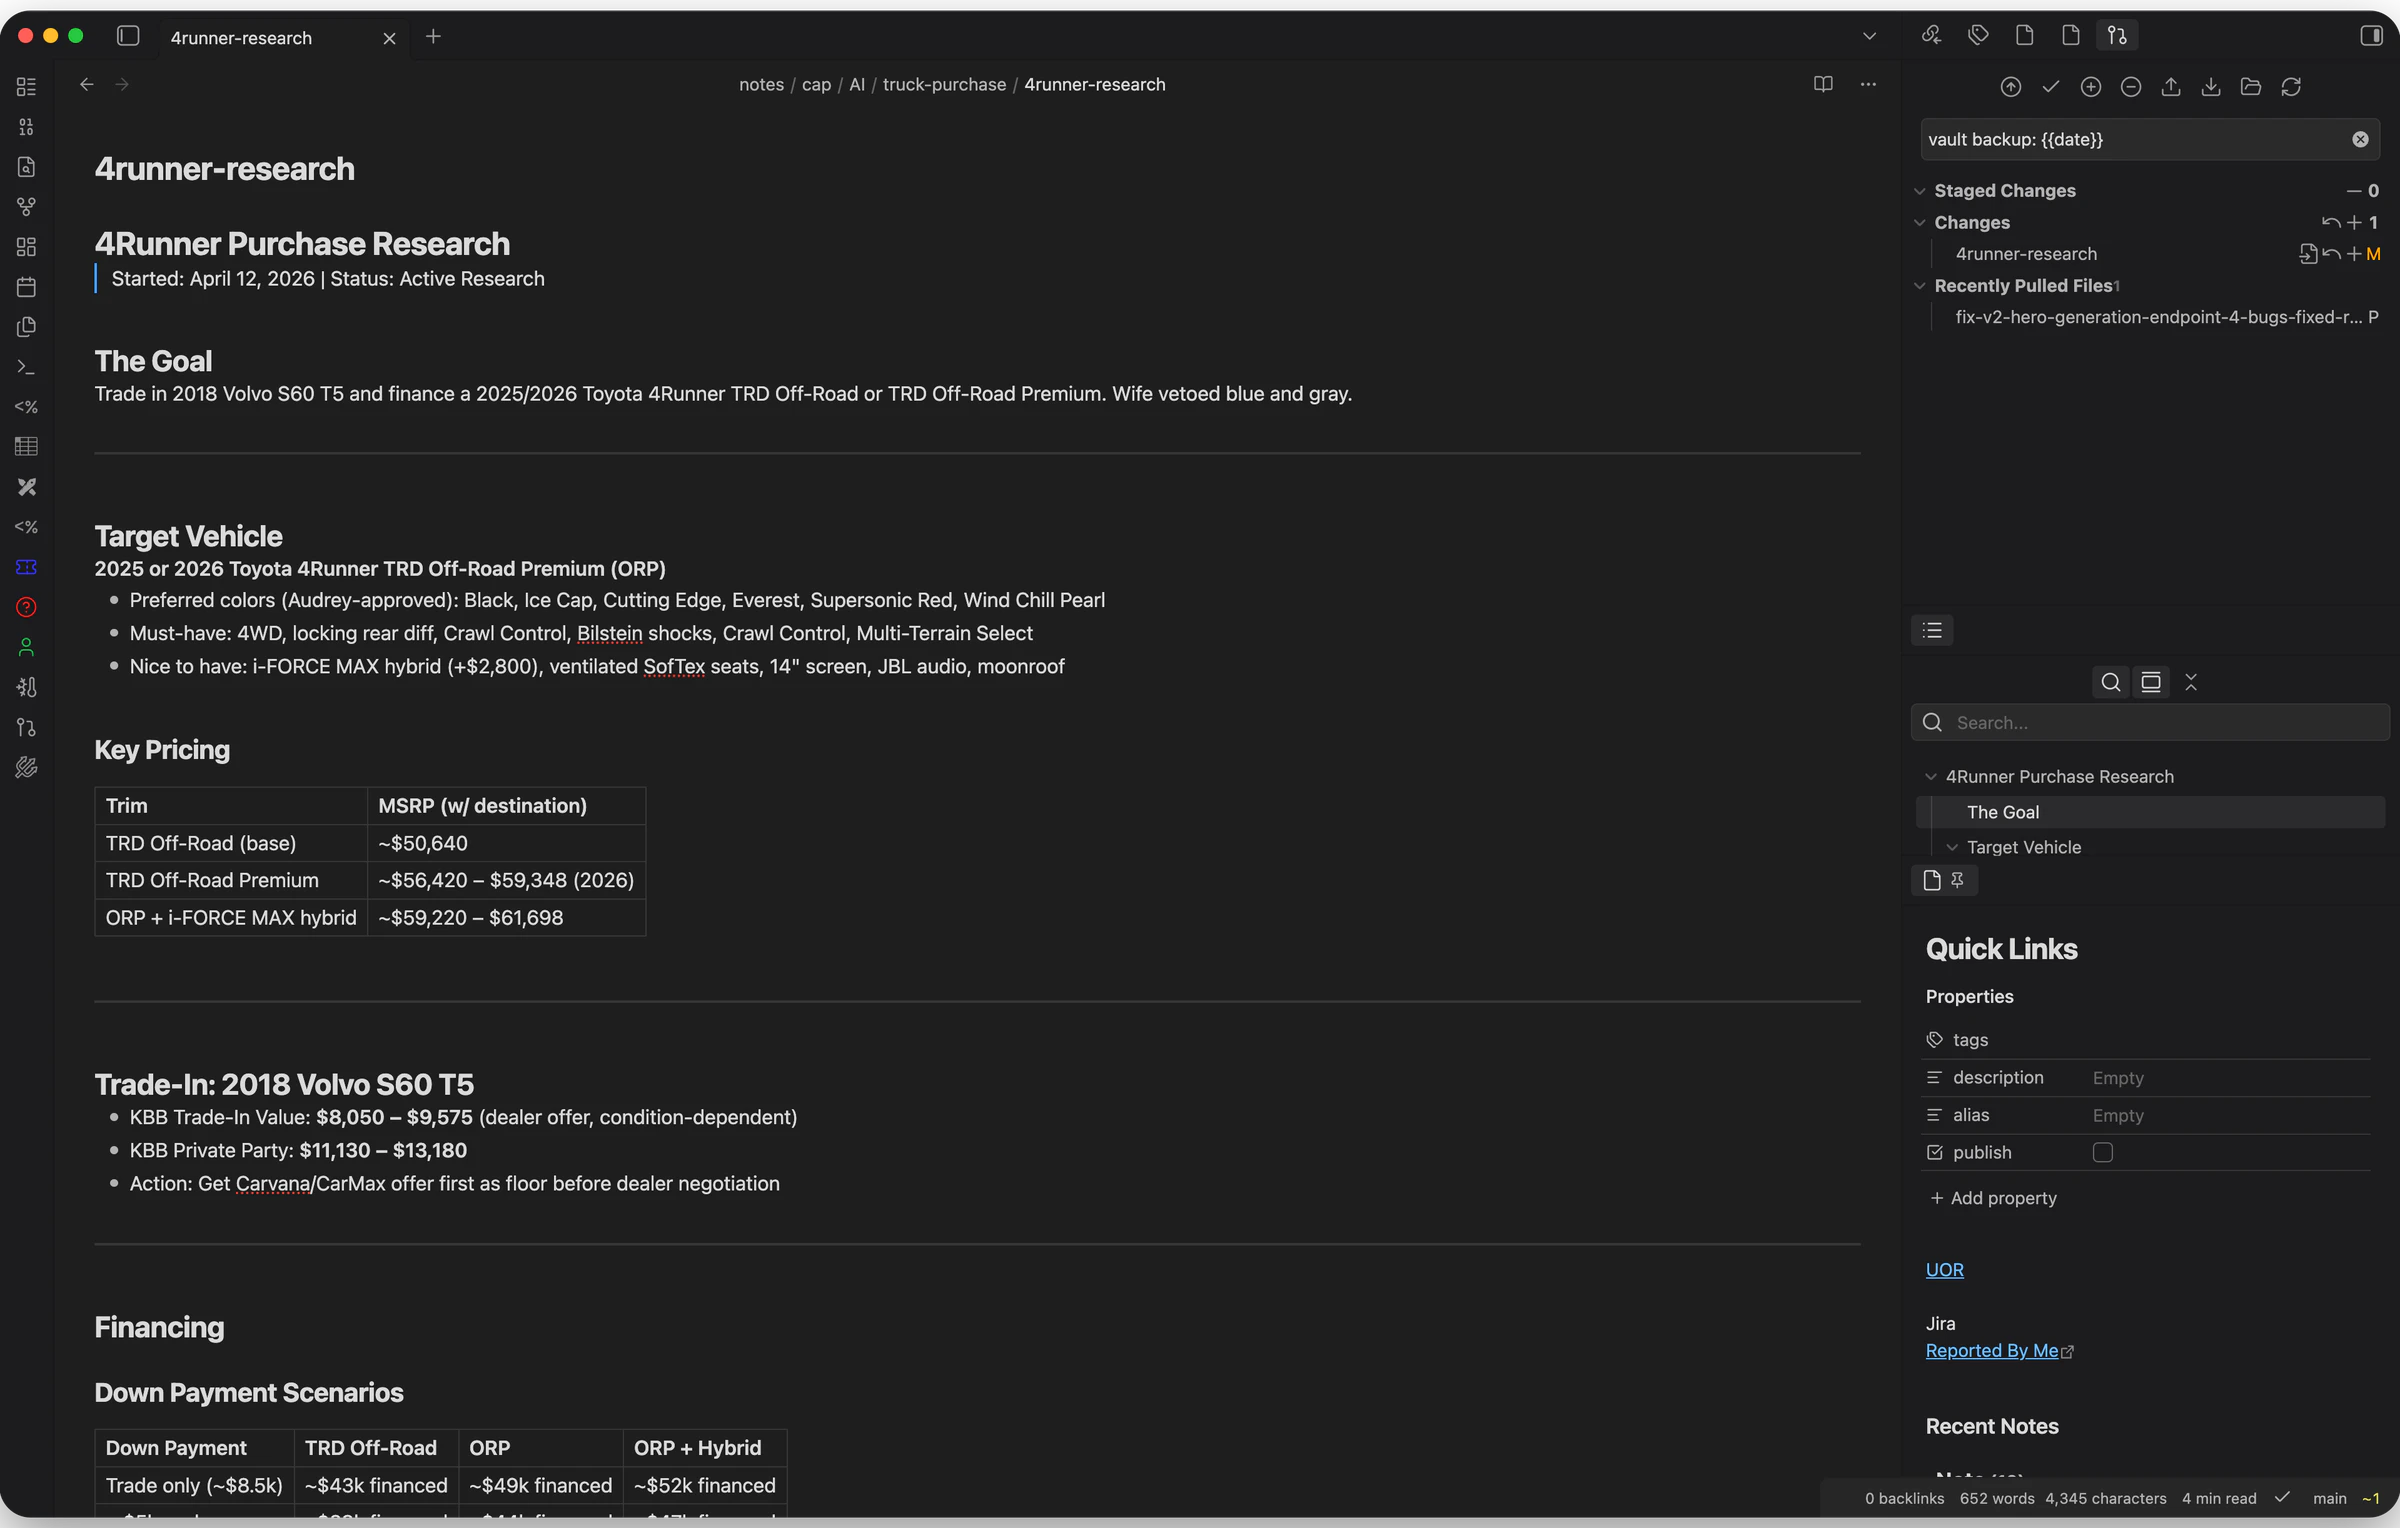This screenshot has height=1528, width=2400.
Task: Open the graph view from the left ribbon
Action: 26,207
